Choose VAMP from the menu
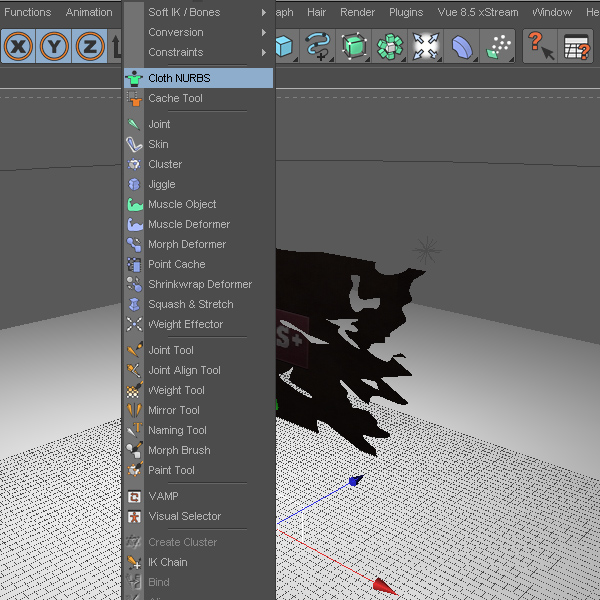The height and width of the screenshot is (600, 600). (x=198, y=496)
